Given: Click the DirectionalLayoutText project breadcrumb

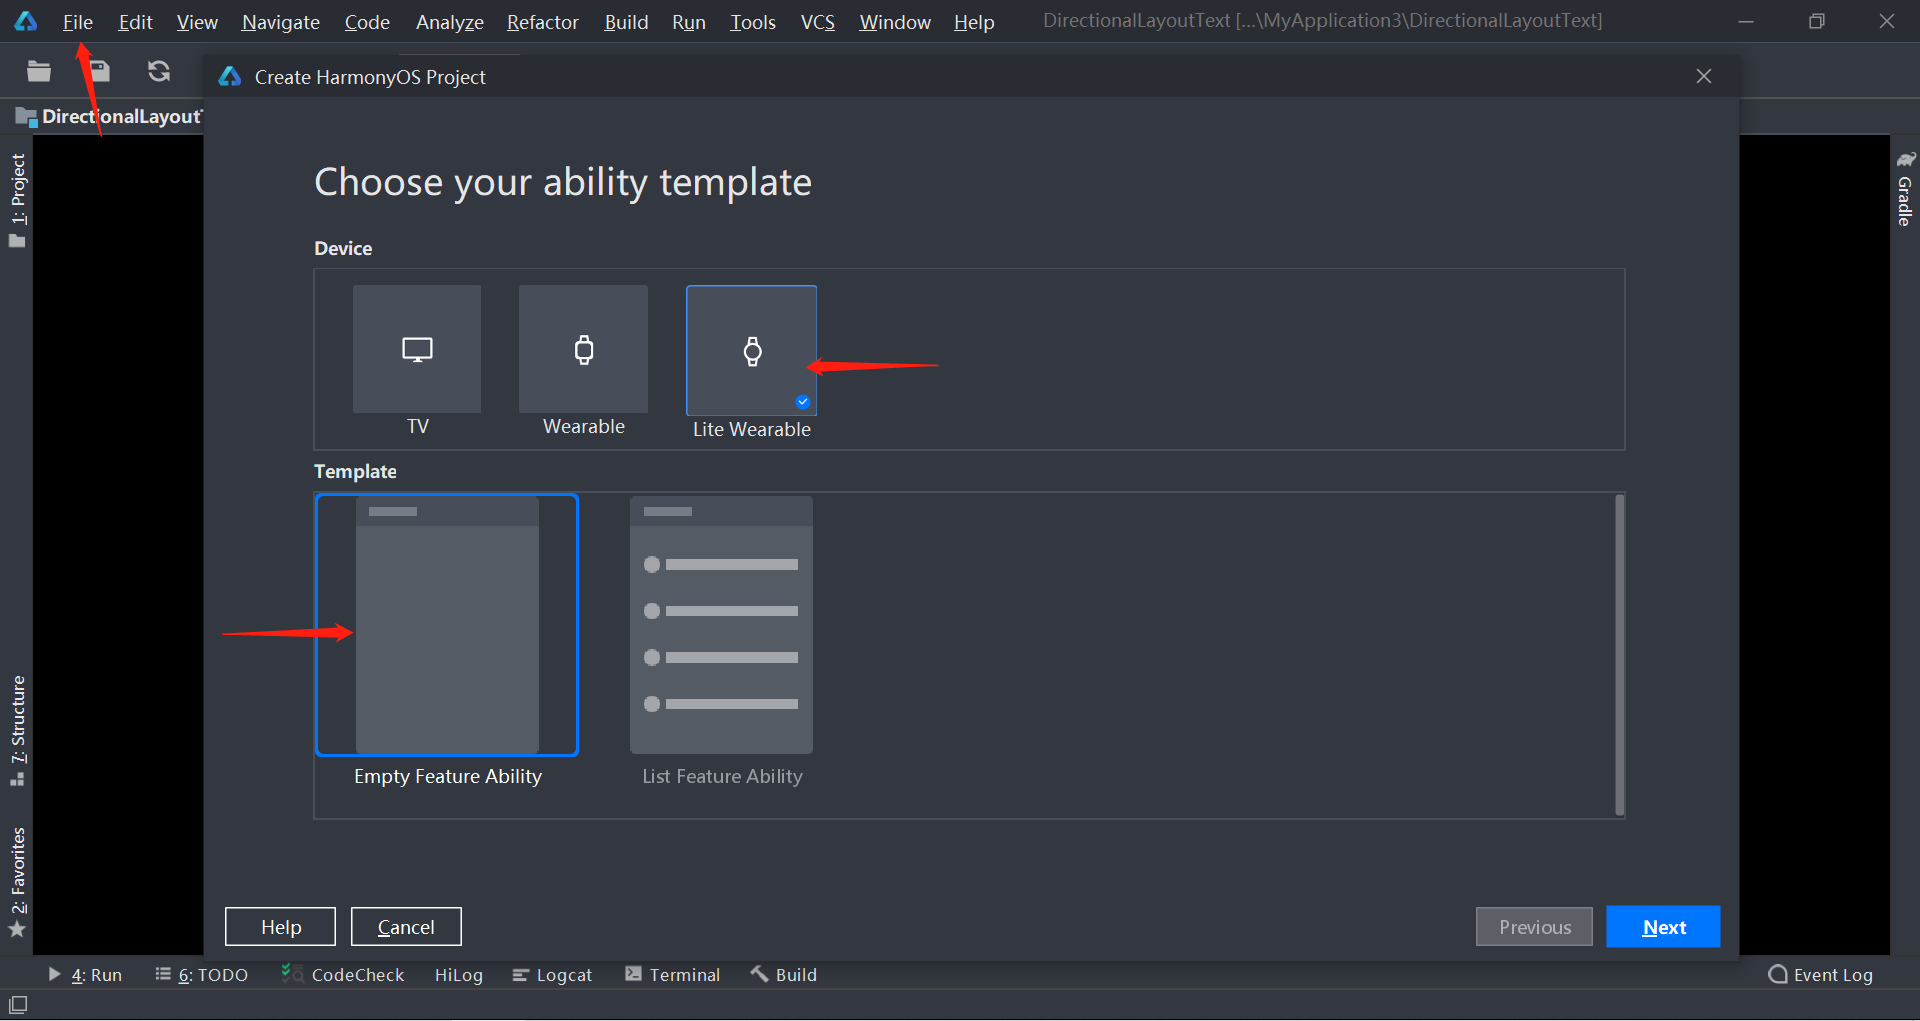Looking at the screenshot, I should click(109, 117).
